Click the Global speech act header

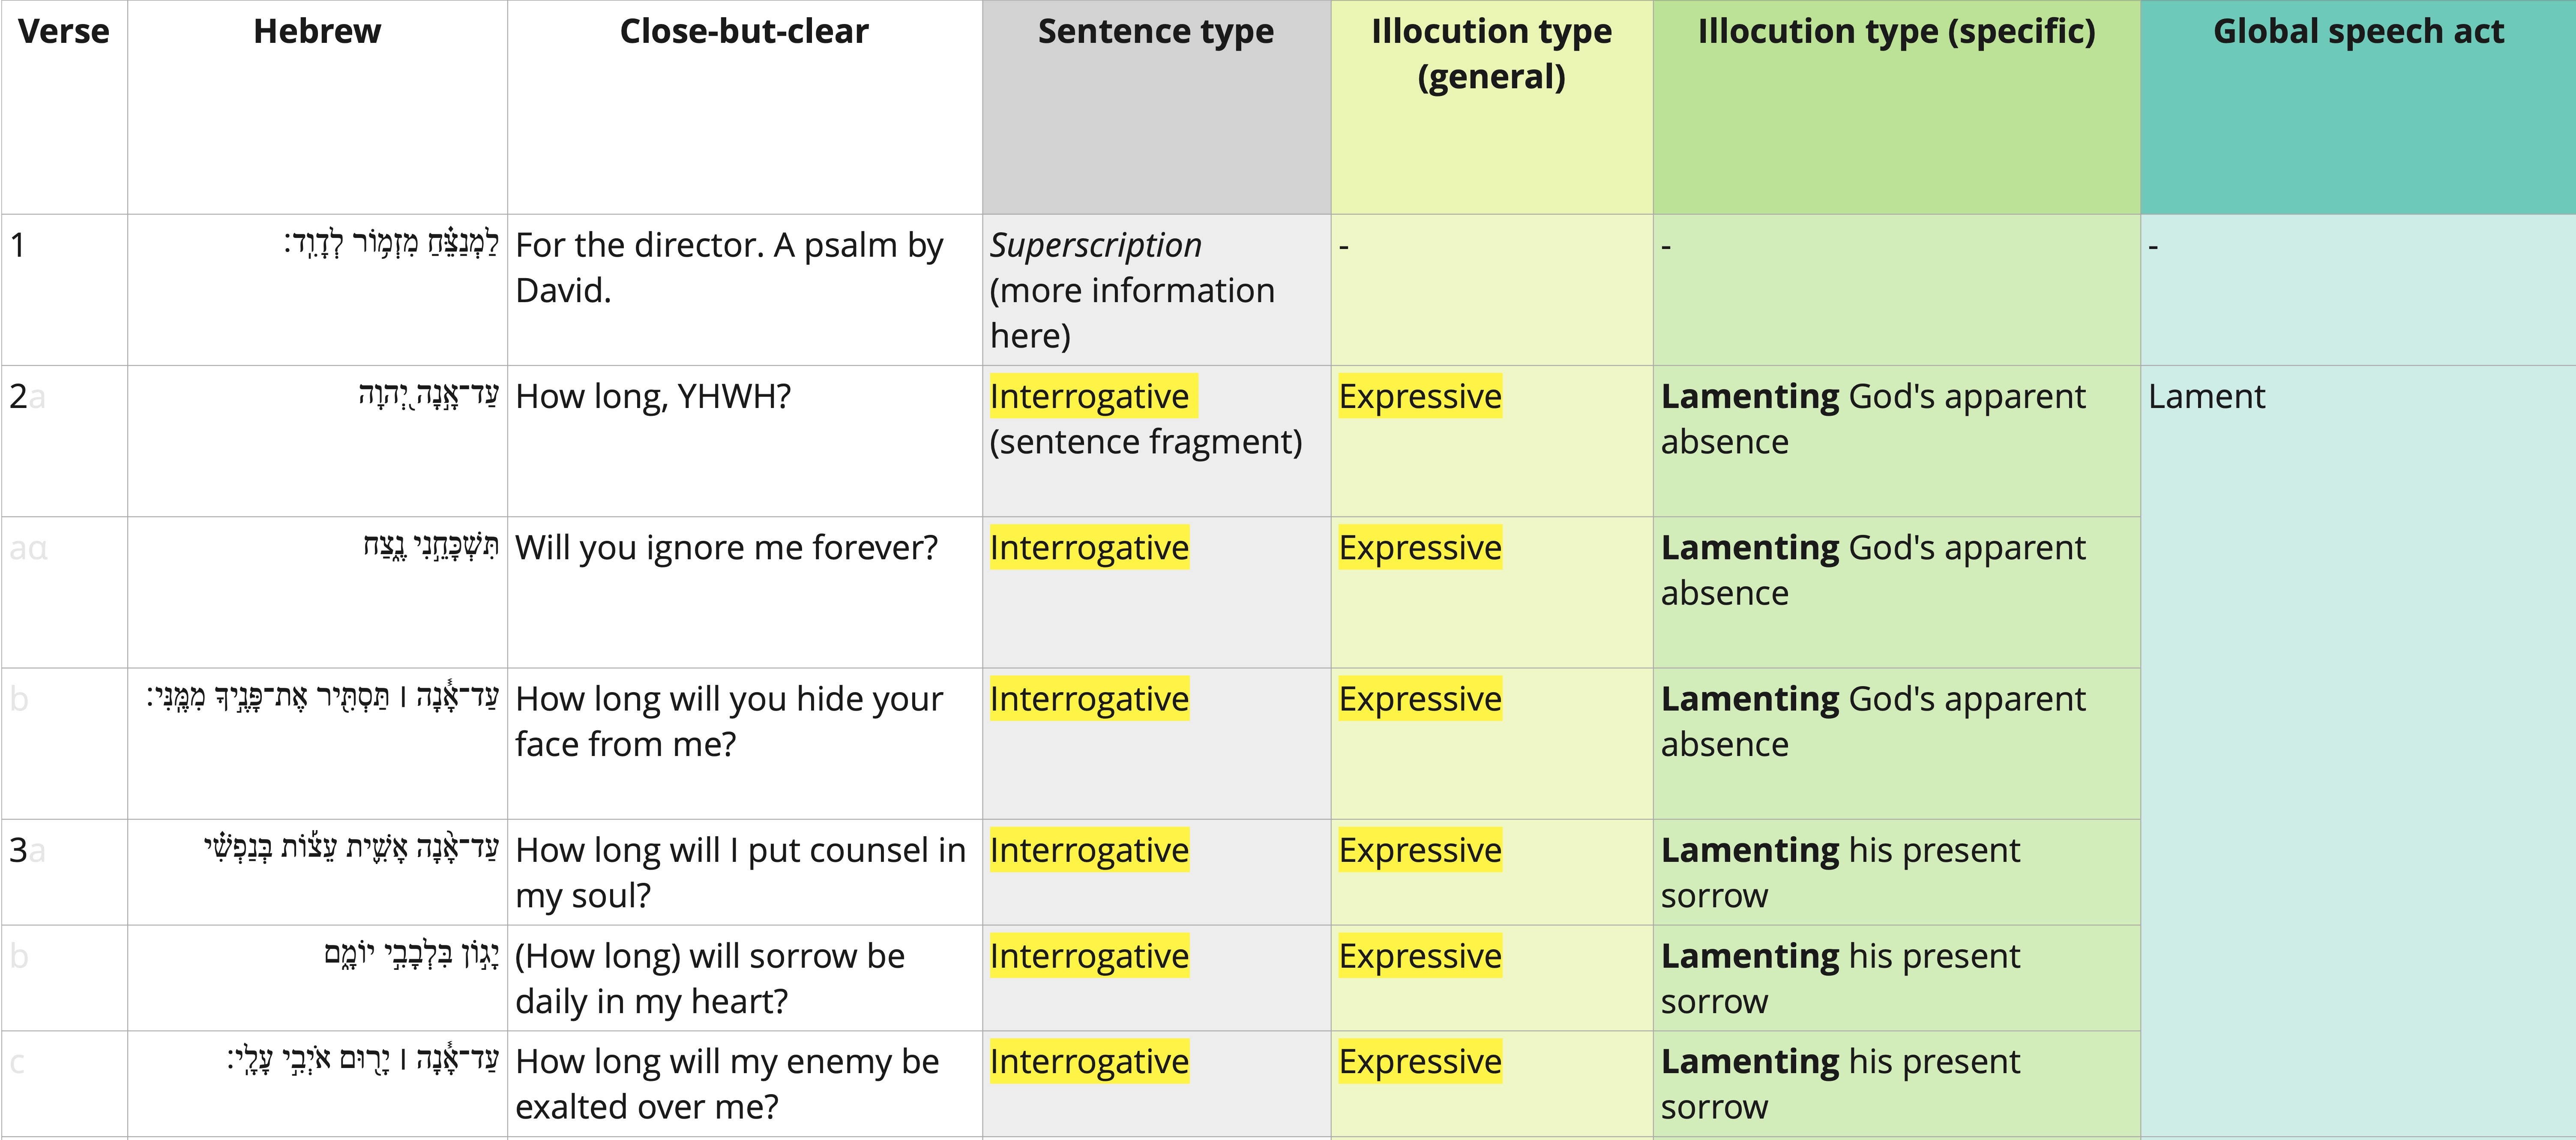tap(2358, 107)
